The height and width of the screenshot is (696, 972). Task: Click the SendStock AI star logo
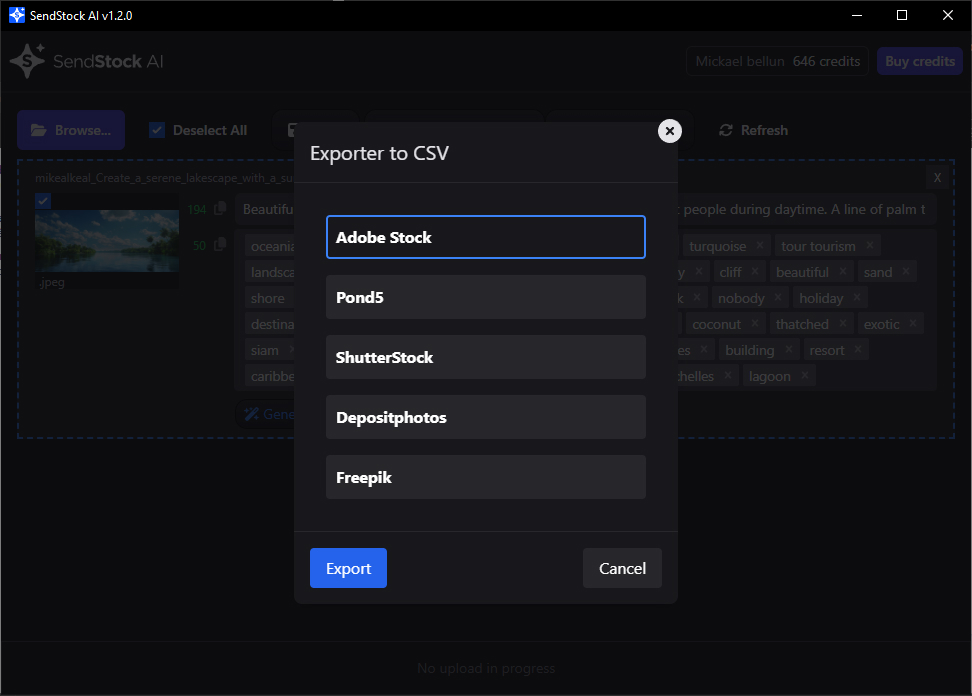[x=27, y=61]
